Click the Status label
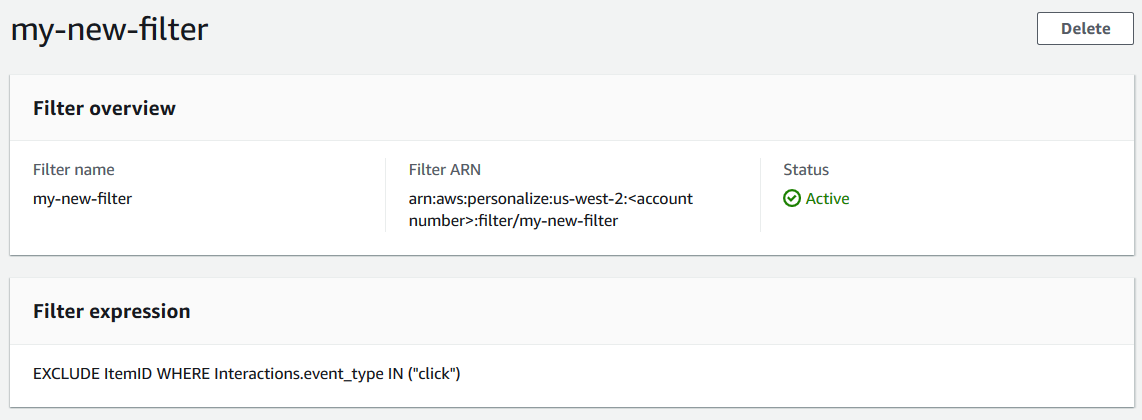The height and width of the screenshot is (420, 1142). point(806,170)
